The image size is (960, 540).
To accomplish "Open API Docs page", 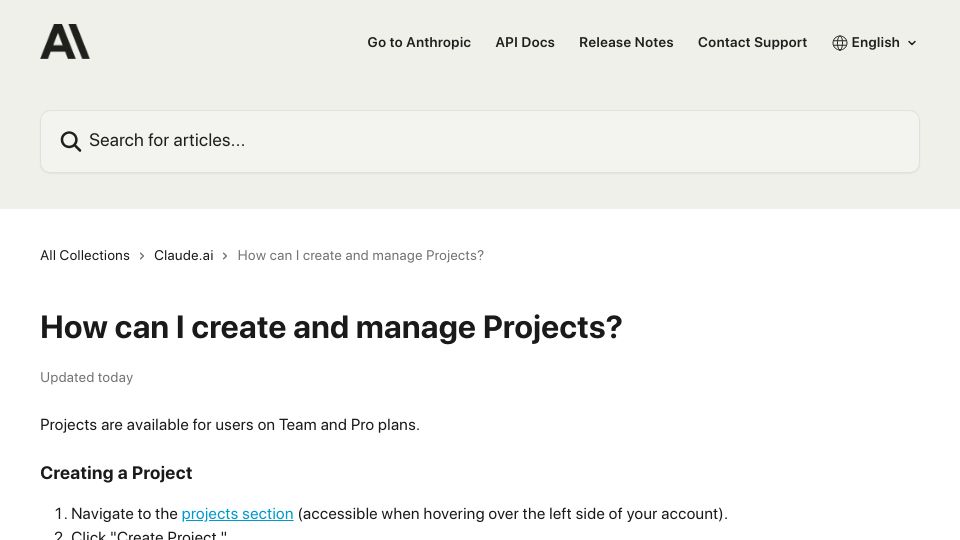I will [525, 42].
